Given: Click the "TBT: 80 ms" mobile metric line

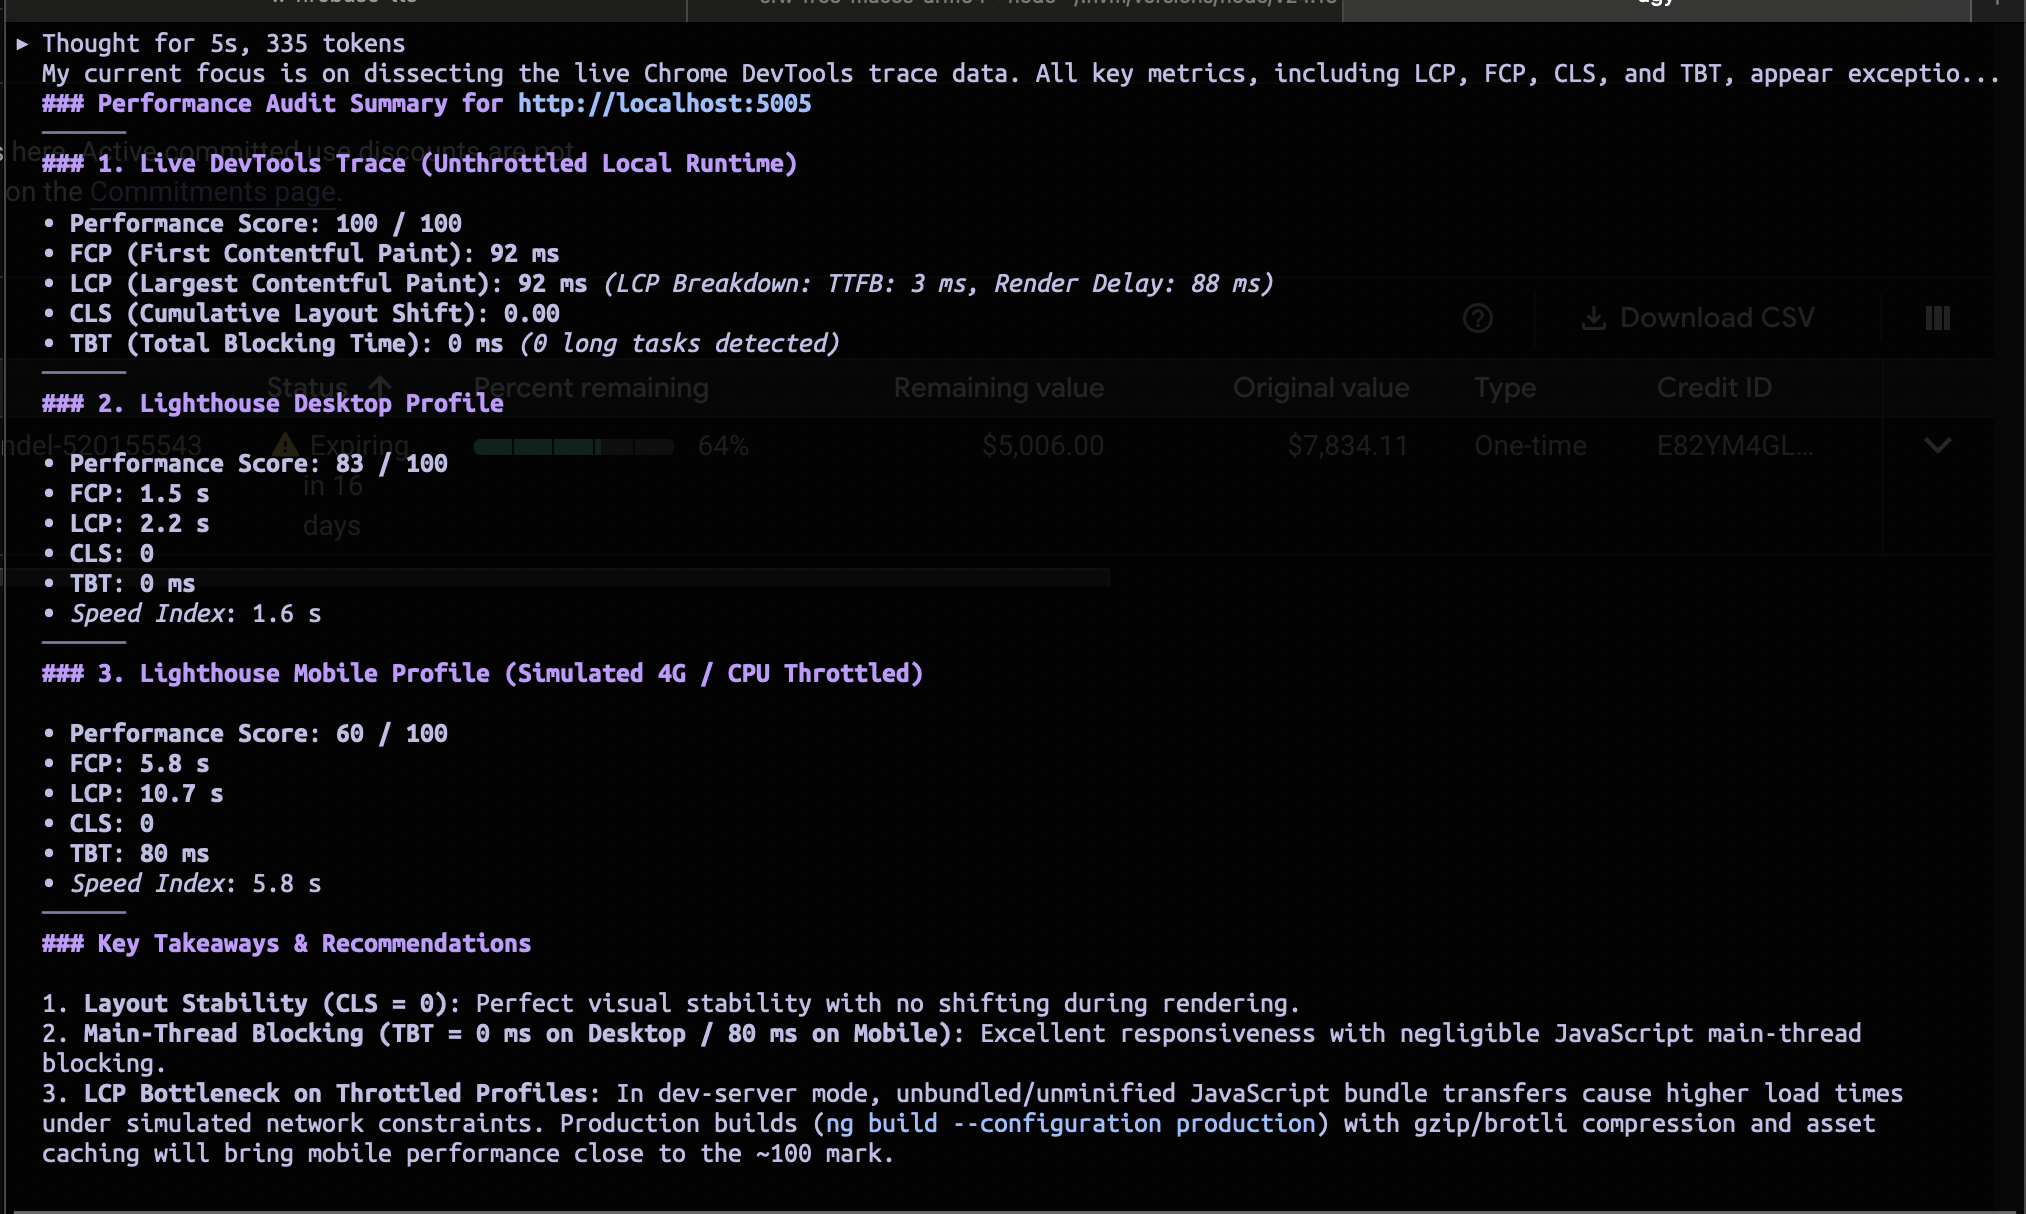Looking at the screenshot, I should click(x=139, y=854).
